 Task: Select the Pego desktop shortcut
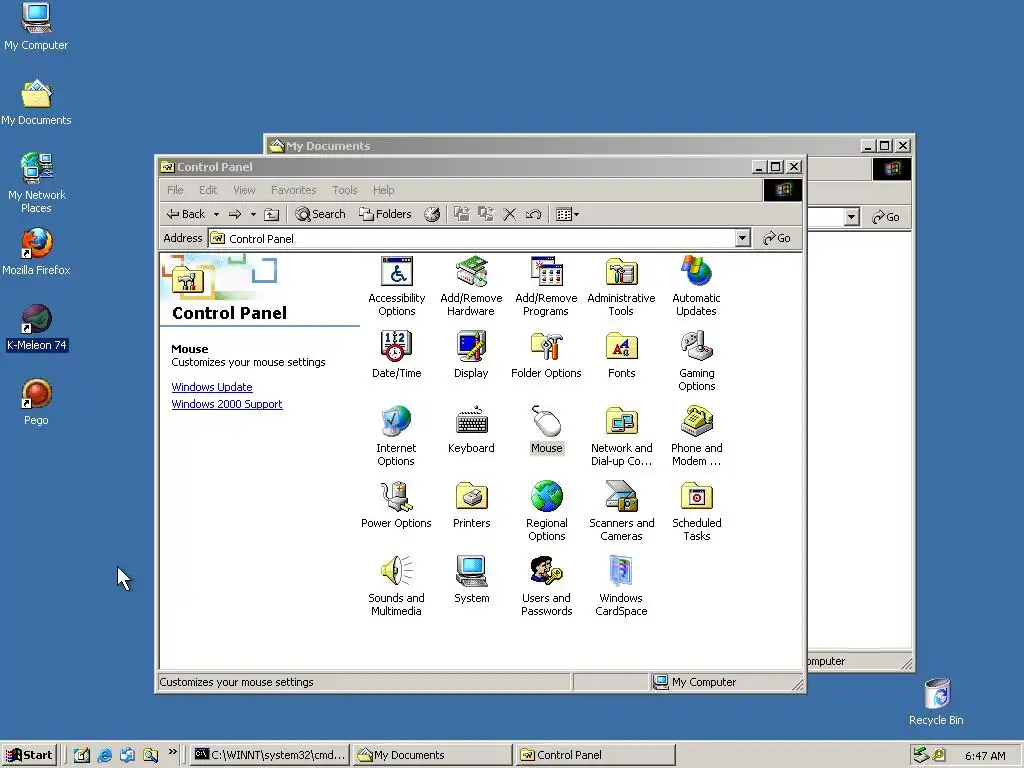tap(36, 402)
